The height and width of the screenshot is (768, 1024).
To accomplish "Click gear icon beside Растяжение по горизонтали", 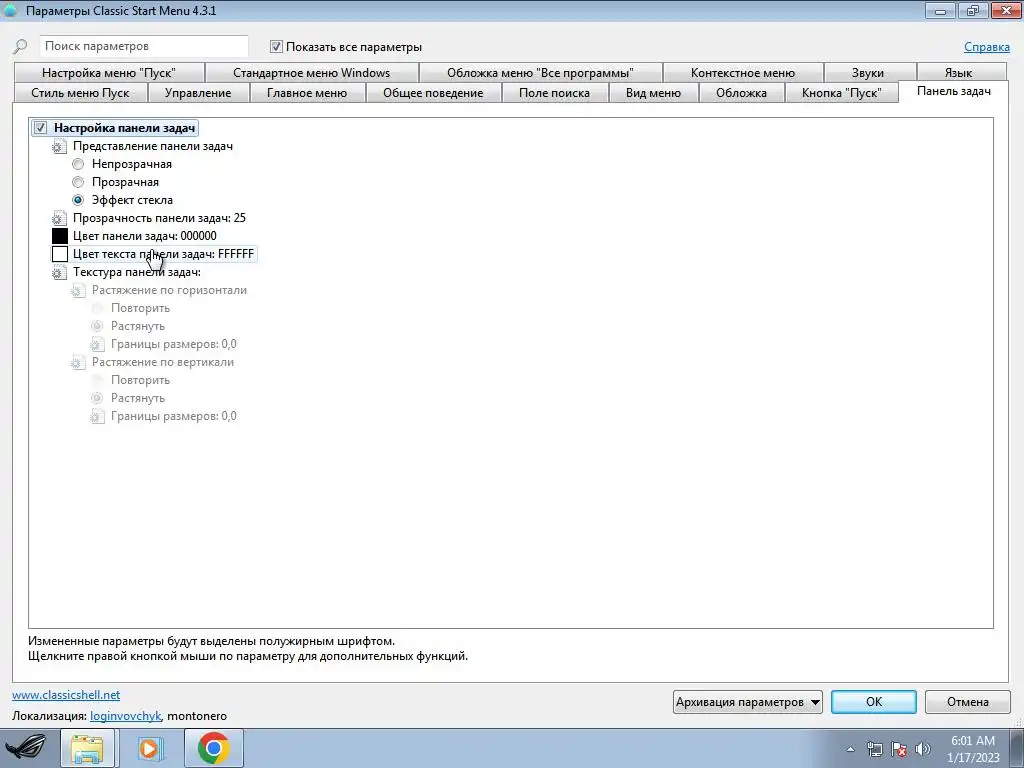I will point(78,290).
